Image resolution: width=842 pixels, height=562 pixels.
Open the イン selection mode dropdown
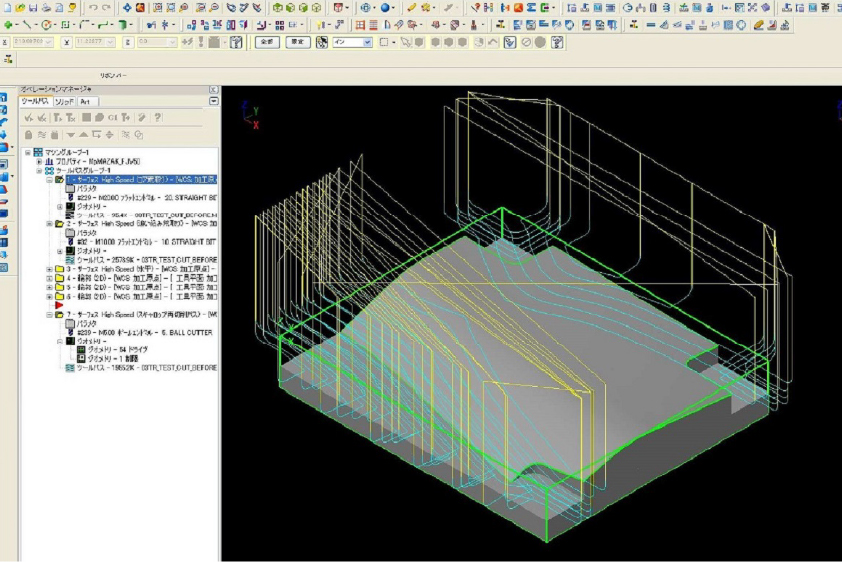point(368,43)
